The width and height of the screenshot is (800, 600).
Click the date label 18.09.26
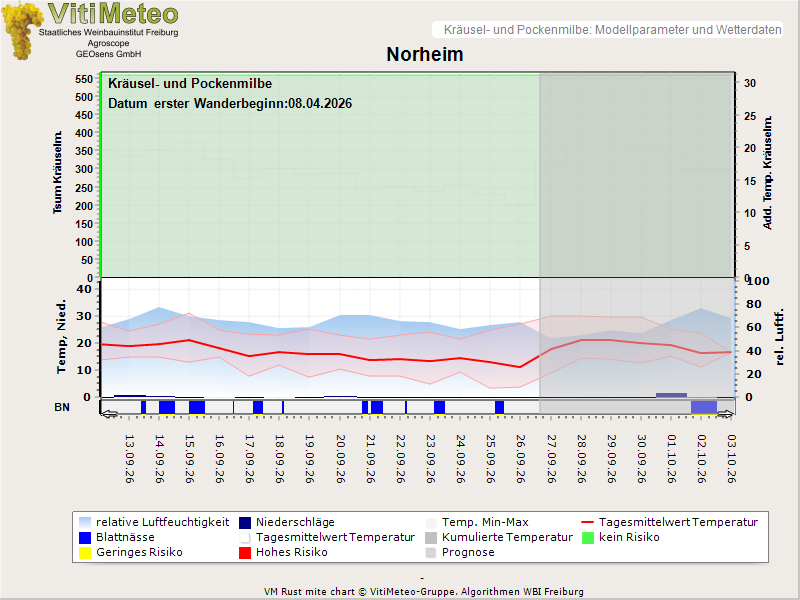pos(280,459)
